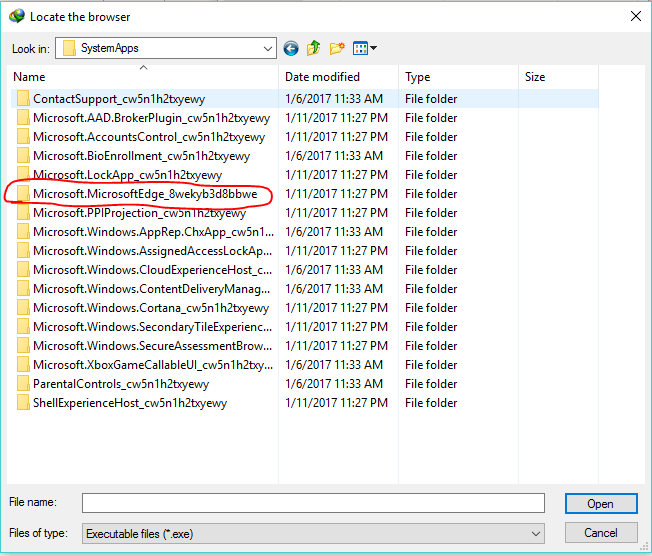The width and height of the screenshot is (652, 556).
Task: Sort by the Name column header
Action: pos(143,77)
